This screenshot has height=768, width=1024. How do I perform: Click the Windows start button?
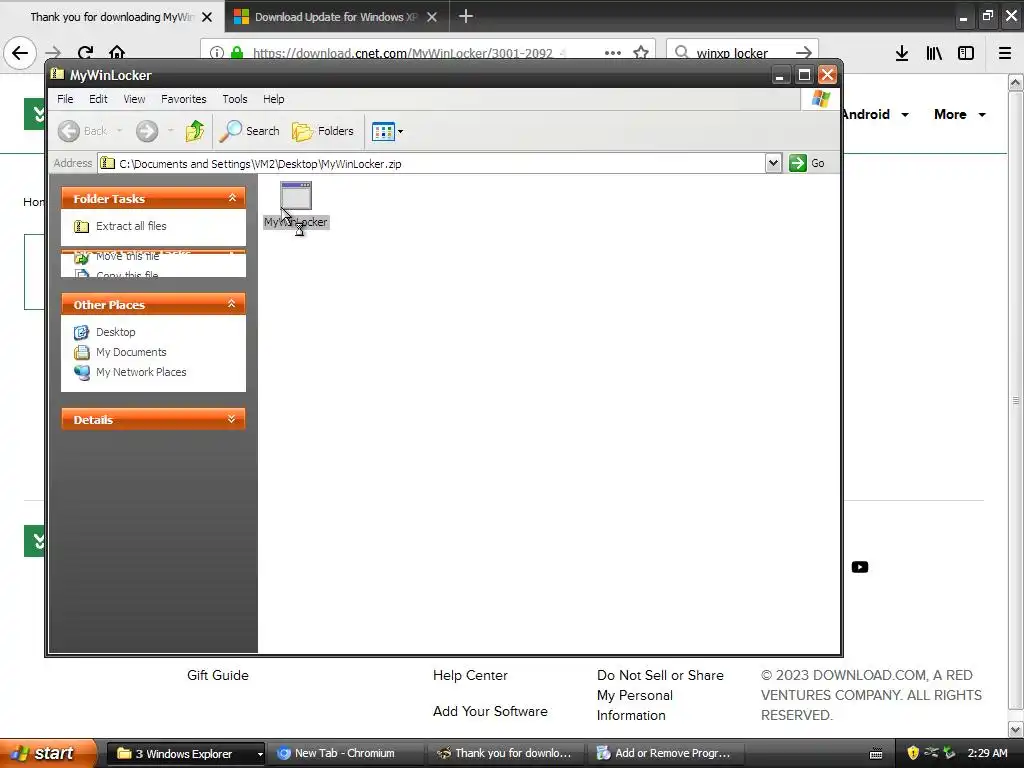(x=48, y=753)
